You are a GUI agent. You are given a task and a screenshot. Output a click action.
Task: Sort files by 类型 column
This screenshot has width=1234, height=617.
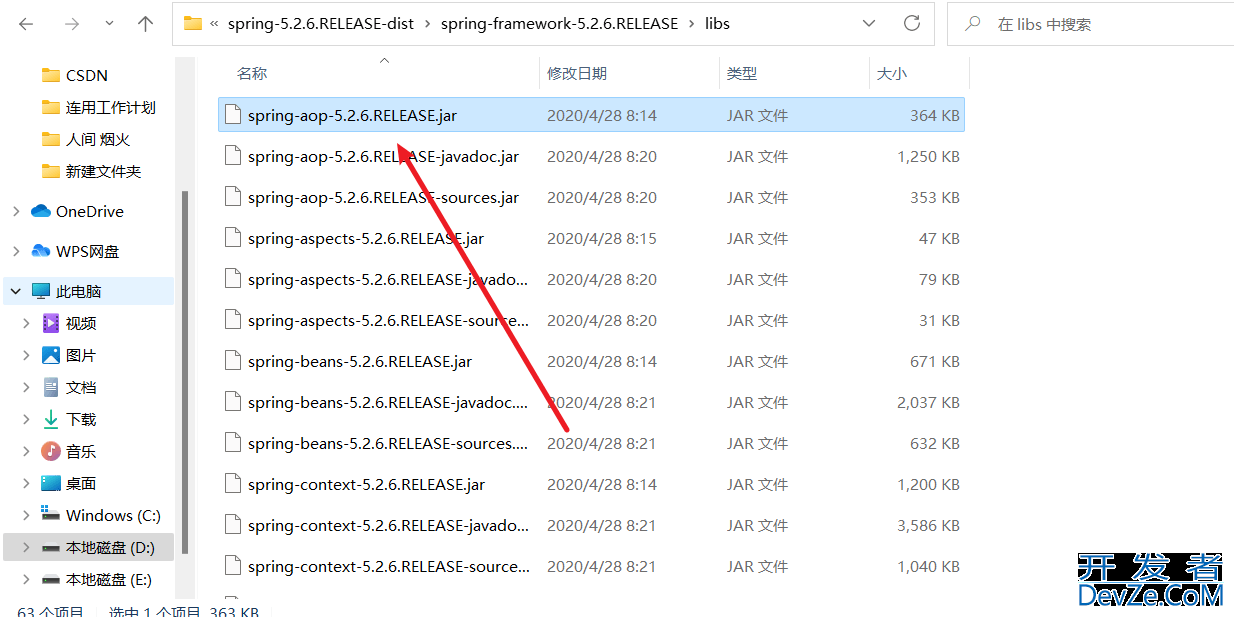click(x=742, y=73)
